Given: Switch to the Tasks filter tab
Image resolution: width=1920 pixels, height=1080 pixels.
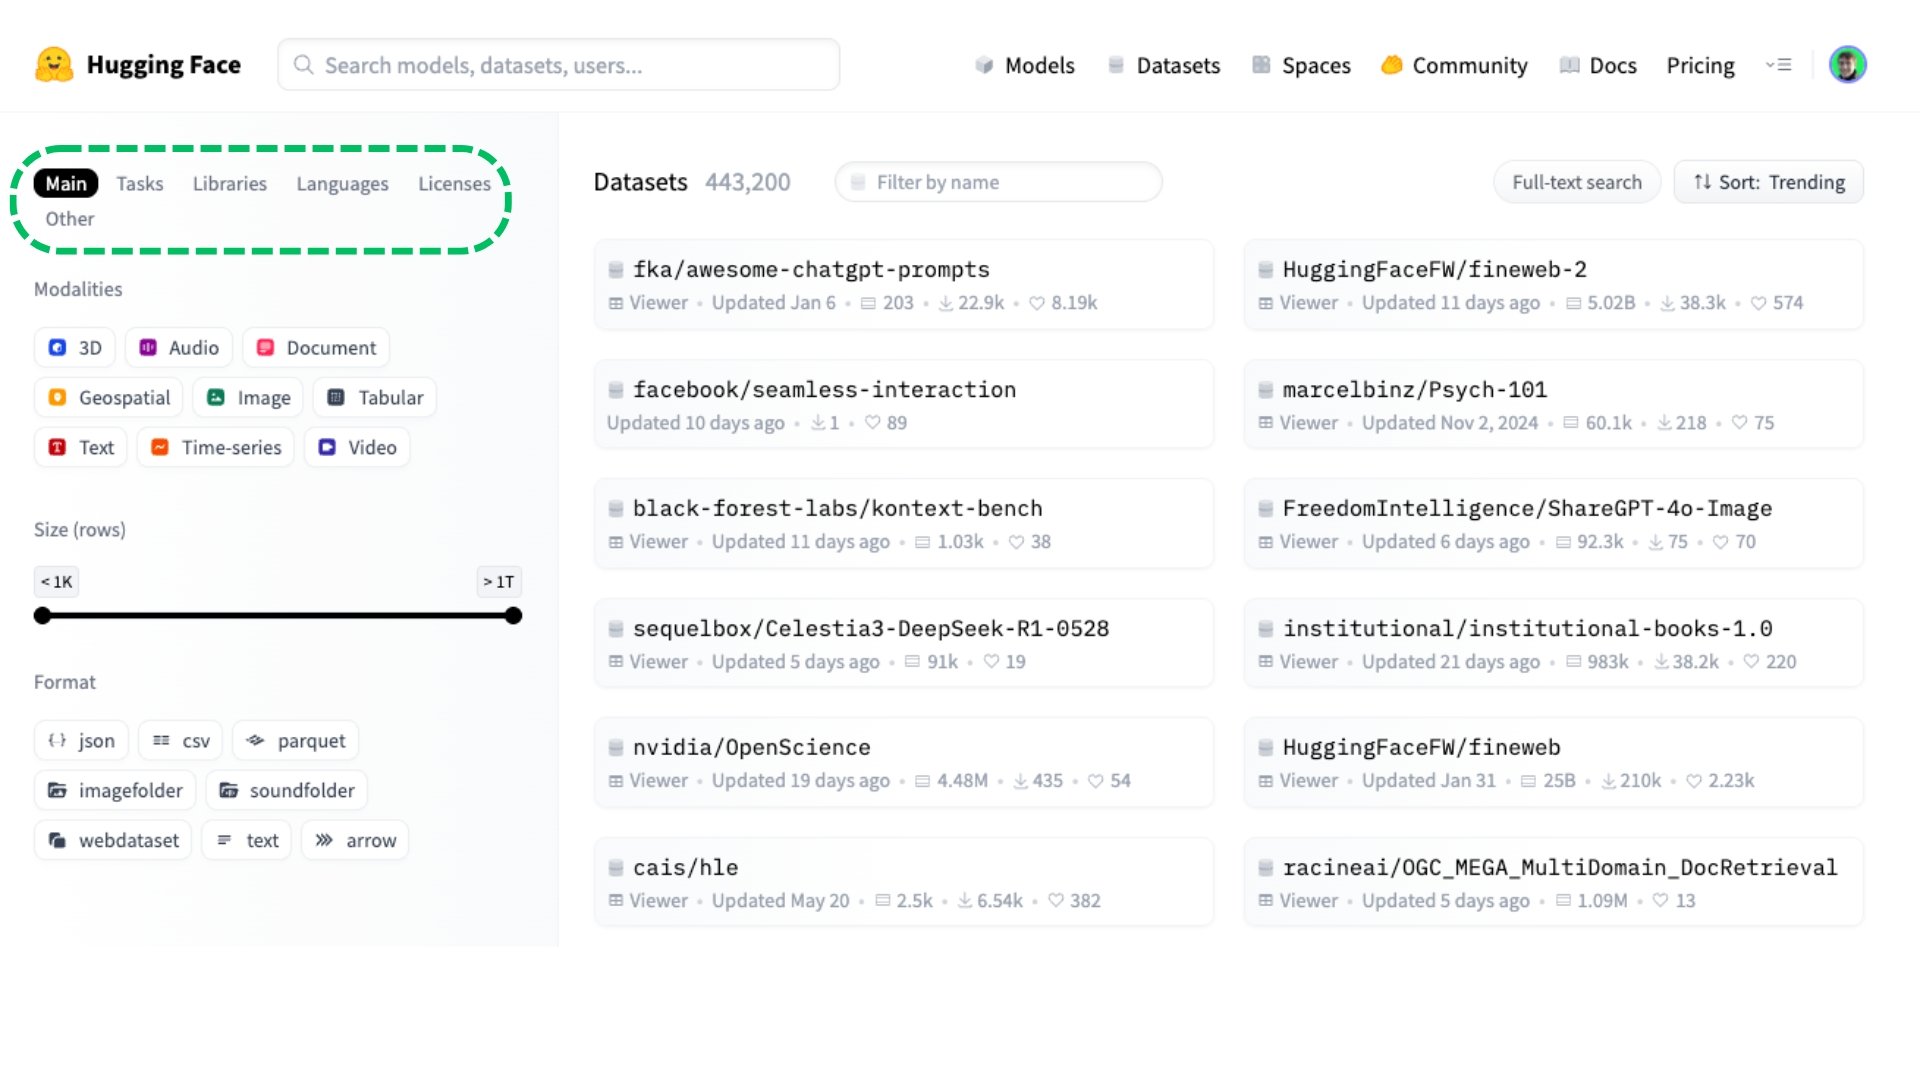Looking at the screenshot, I should pos(140,183).
